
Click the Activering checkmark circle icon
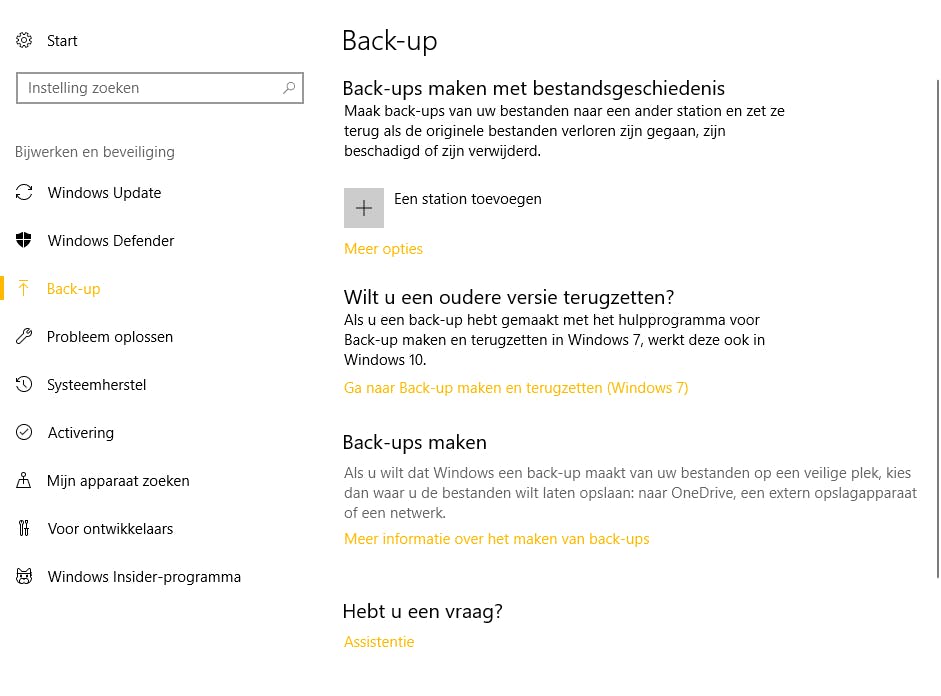(24, 433)
